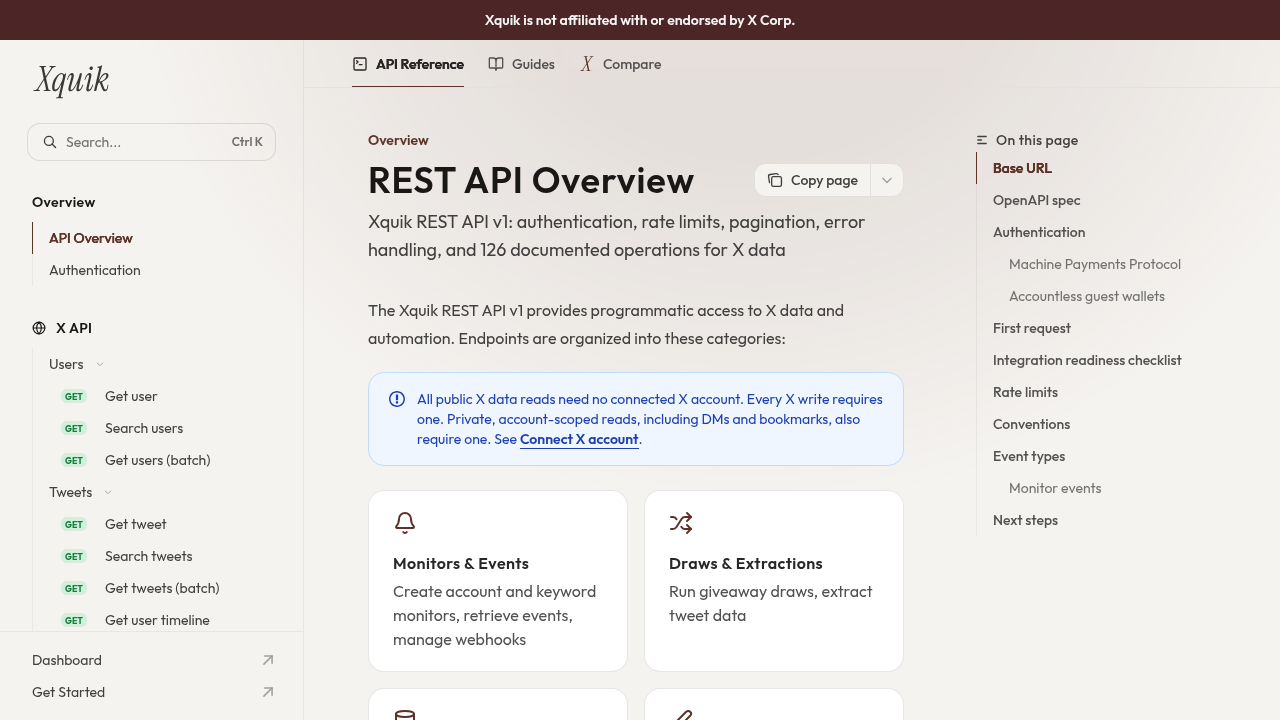Click the On this page list icon
The width and height of the screenshot is (1280, 720).
(x=982, y=140)
